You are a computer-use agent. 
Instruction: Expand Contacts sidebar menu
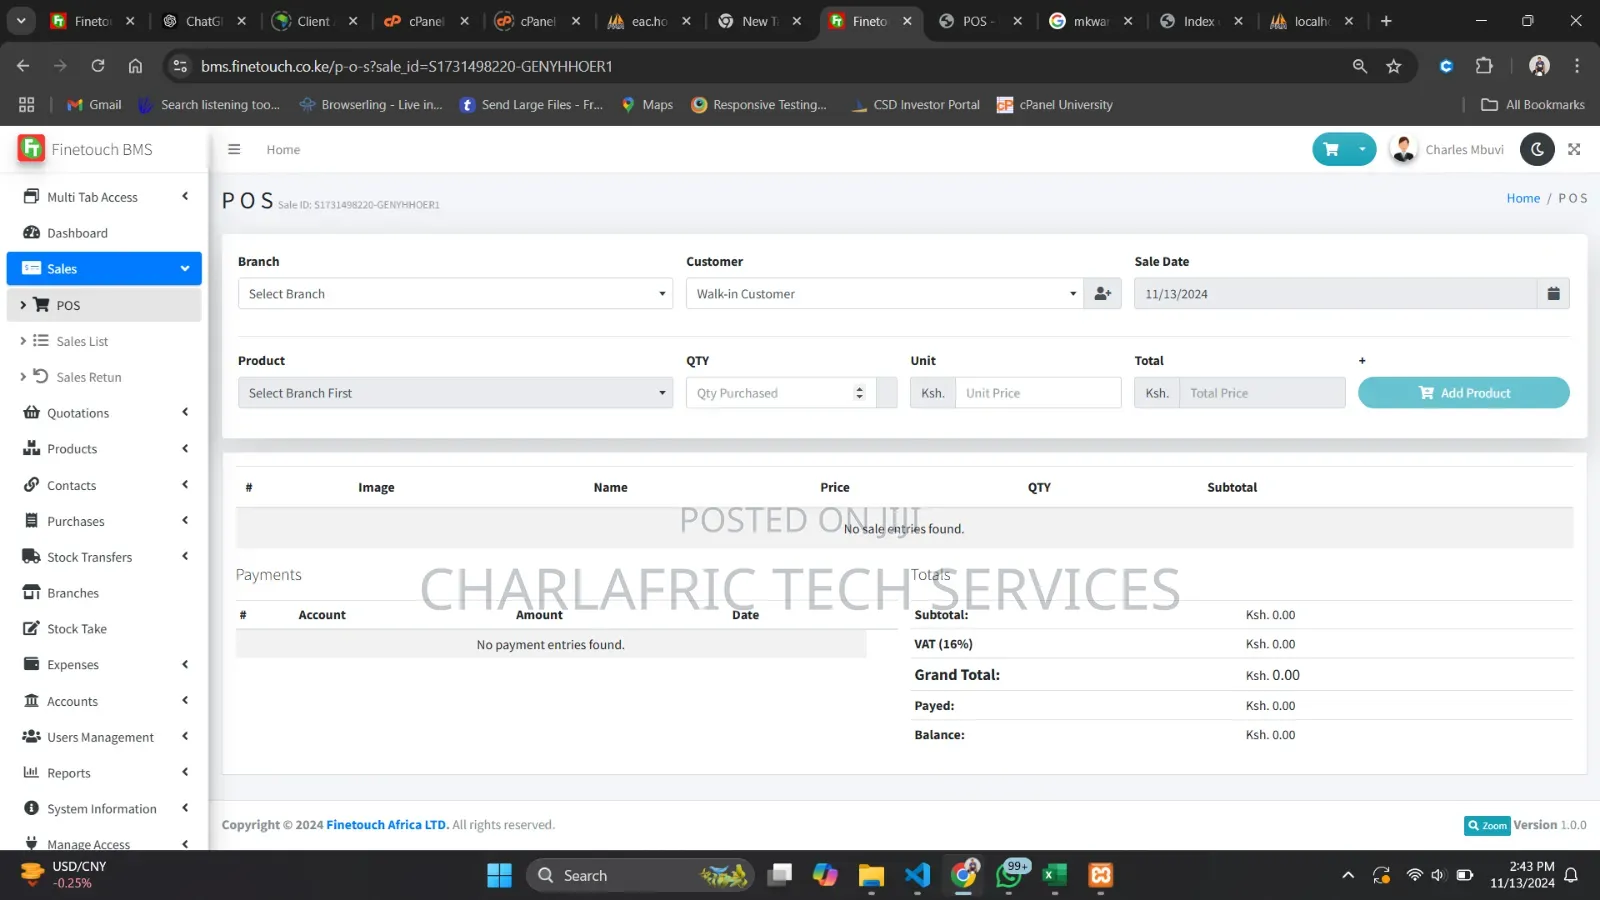[104, 485]
